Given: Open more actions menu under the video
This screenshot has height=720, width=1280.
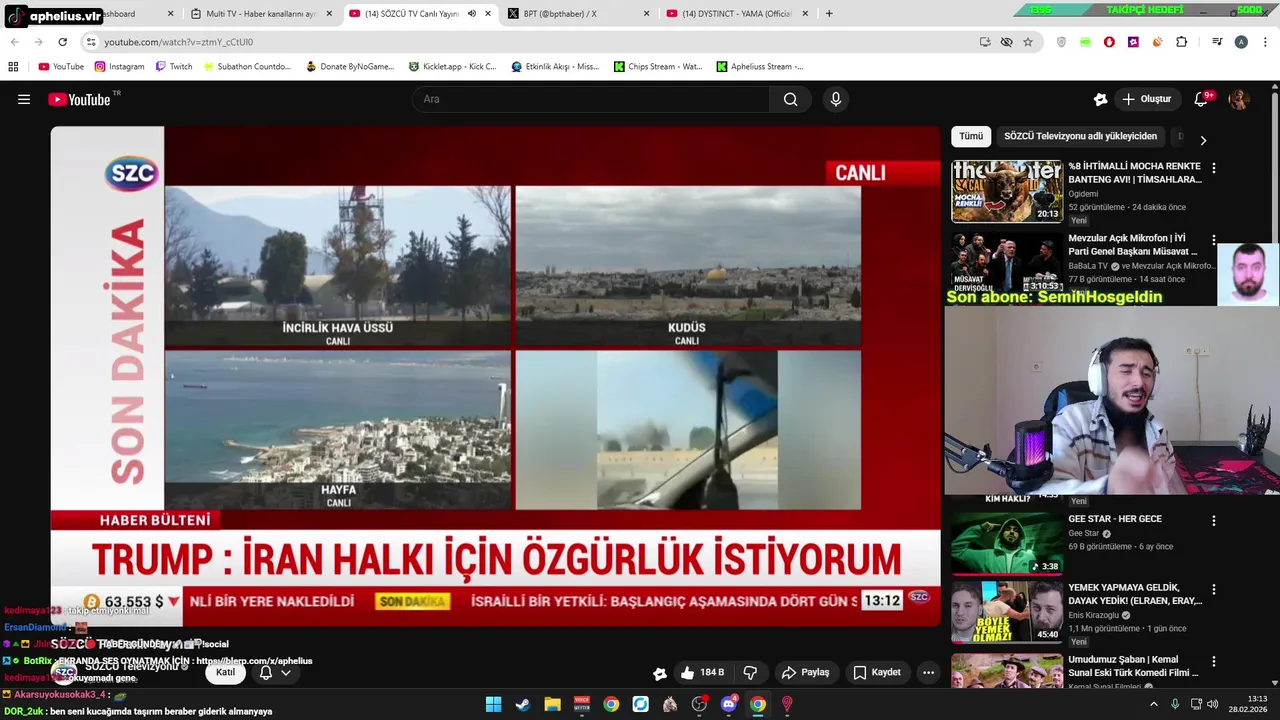Looking at the screenshot, I should (928, 673).
